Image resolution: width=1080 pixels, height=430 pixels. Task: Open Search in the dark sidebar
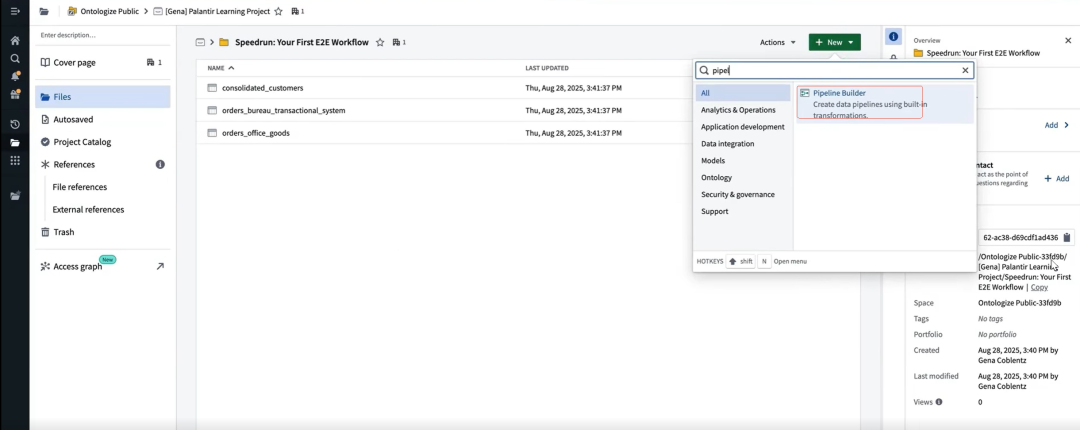[14, 59]
